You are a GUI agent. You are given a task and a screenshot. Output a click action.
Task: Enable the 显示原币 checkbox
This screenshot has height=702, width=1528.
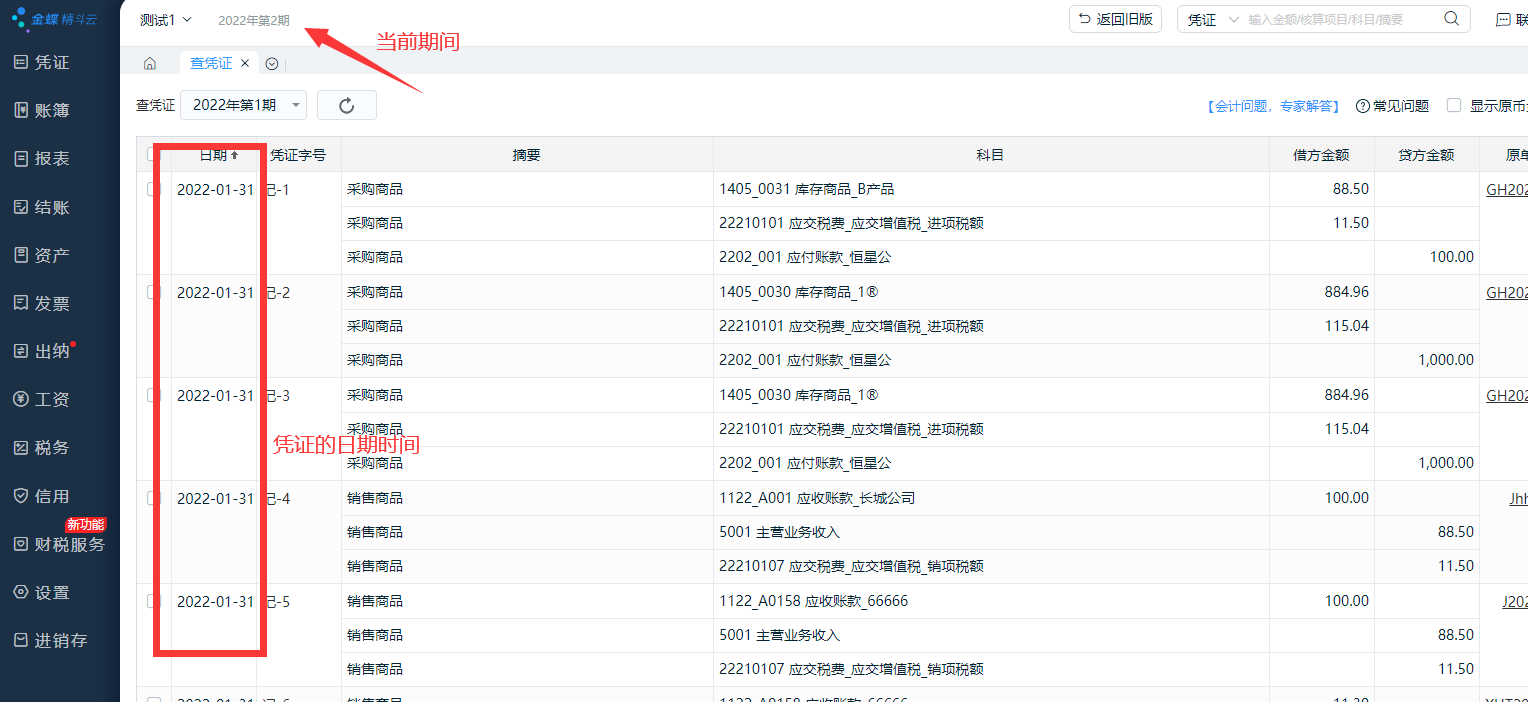pos(1454,105)
